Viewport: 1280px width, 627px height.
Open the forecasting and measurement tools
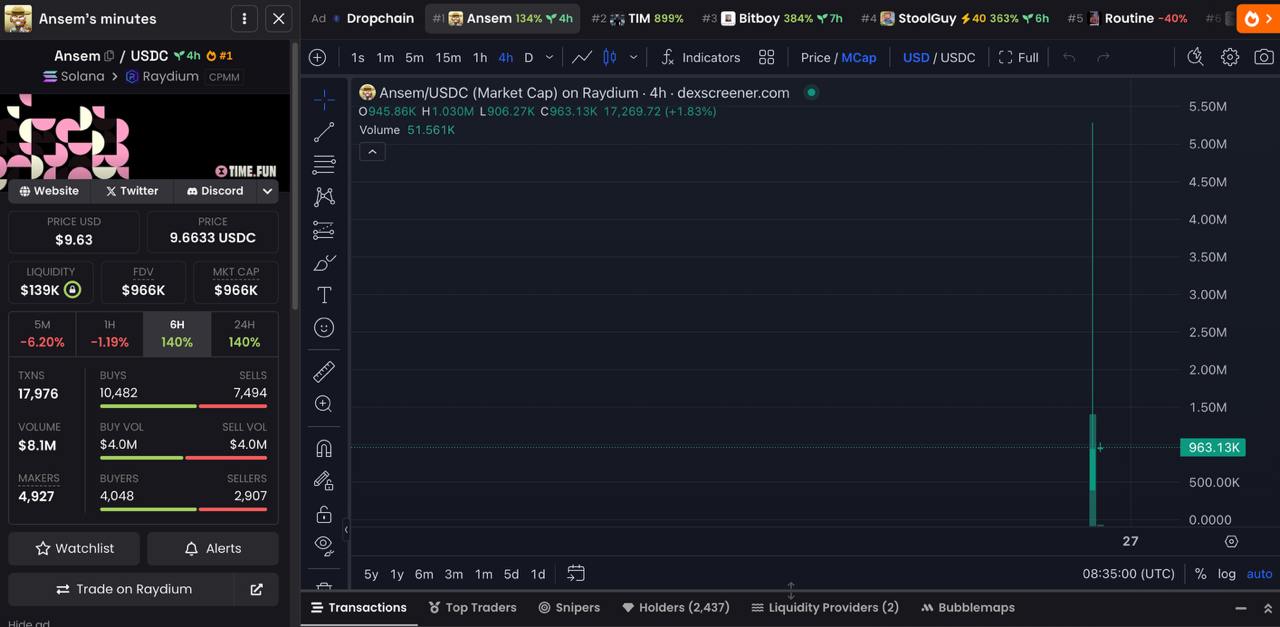(x=324, y=230)
